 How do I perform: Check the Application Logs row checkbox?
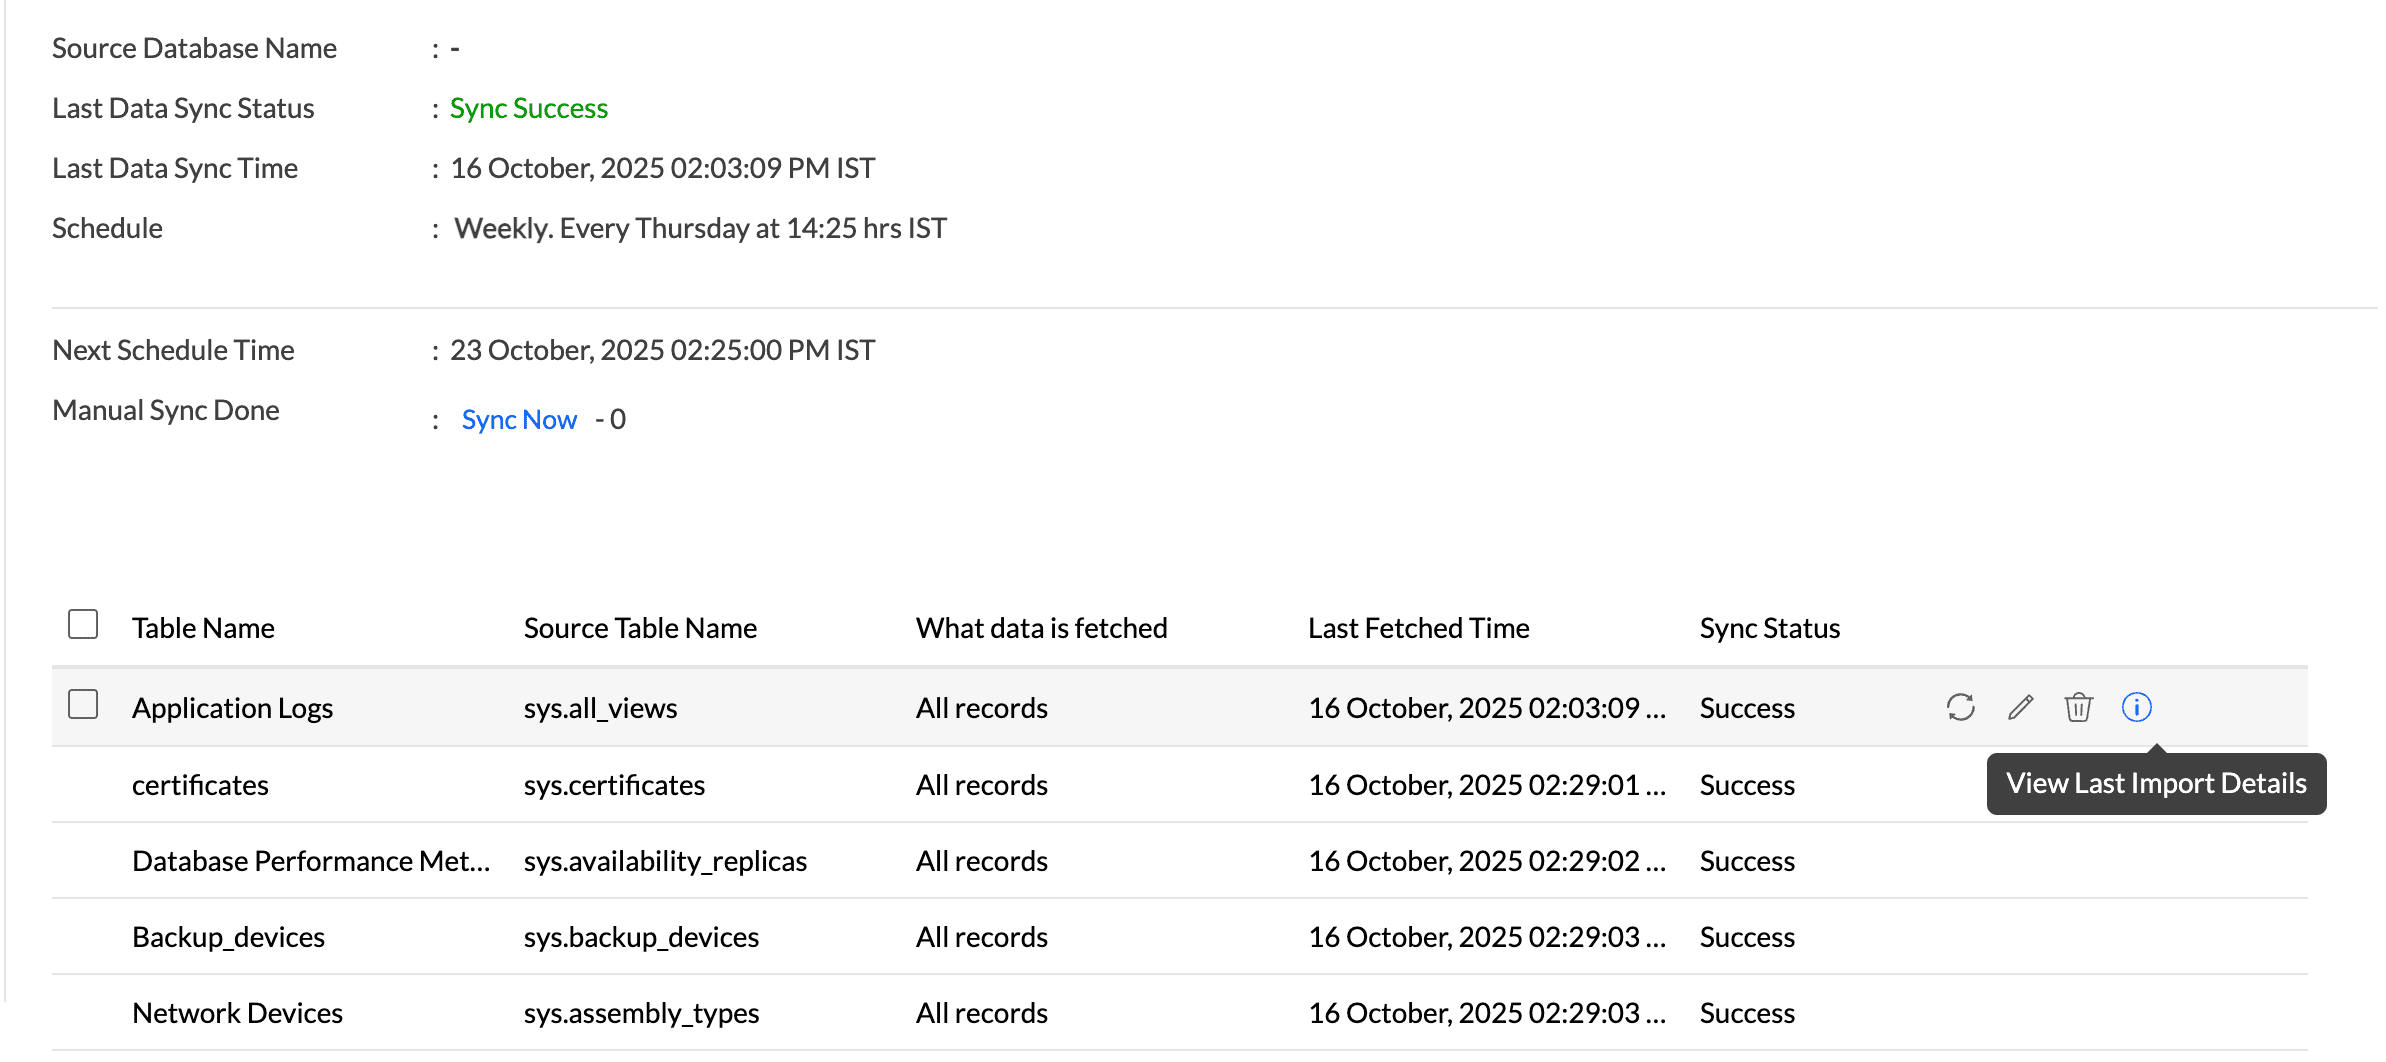83,705
